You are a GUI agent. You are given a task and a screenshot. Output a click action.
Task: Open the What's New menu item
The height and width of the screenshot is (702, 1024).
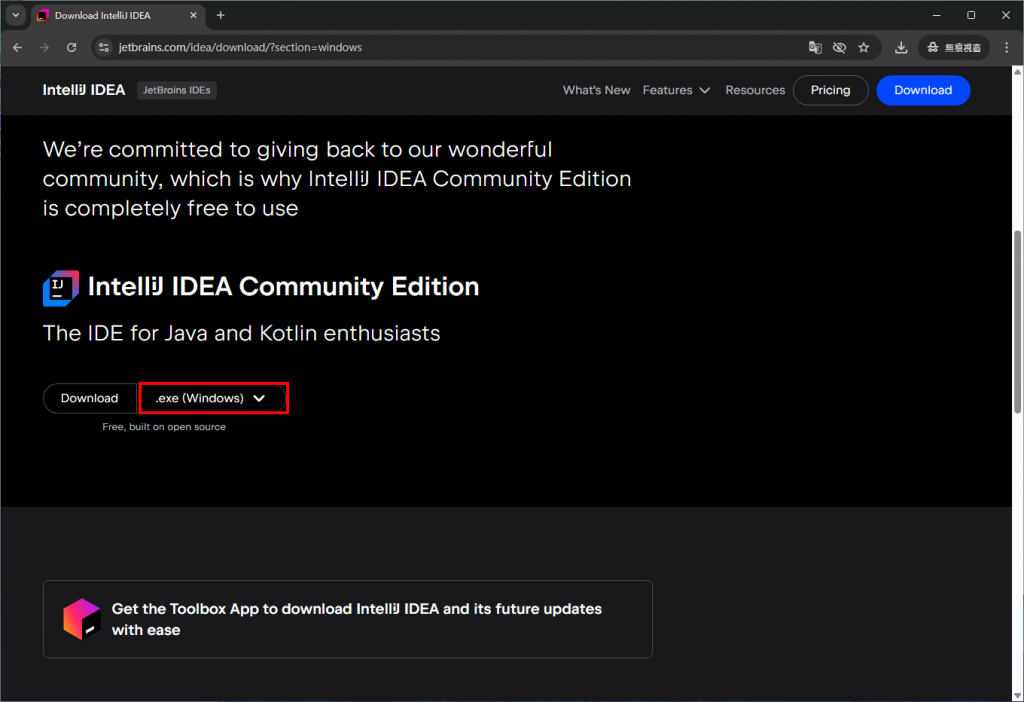(x=596, y=90)
